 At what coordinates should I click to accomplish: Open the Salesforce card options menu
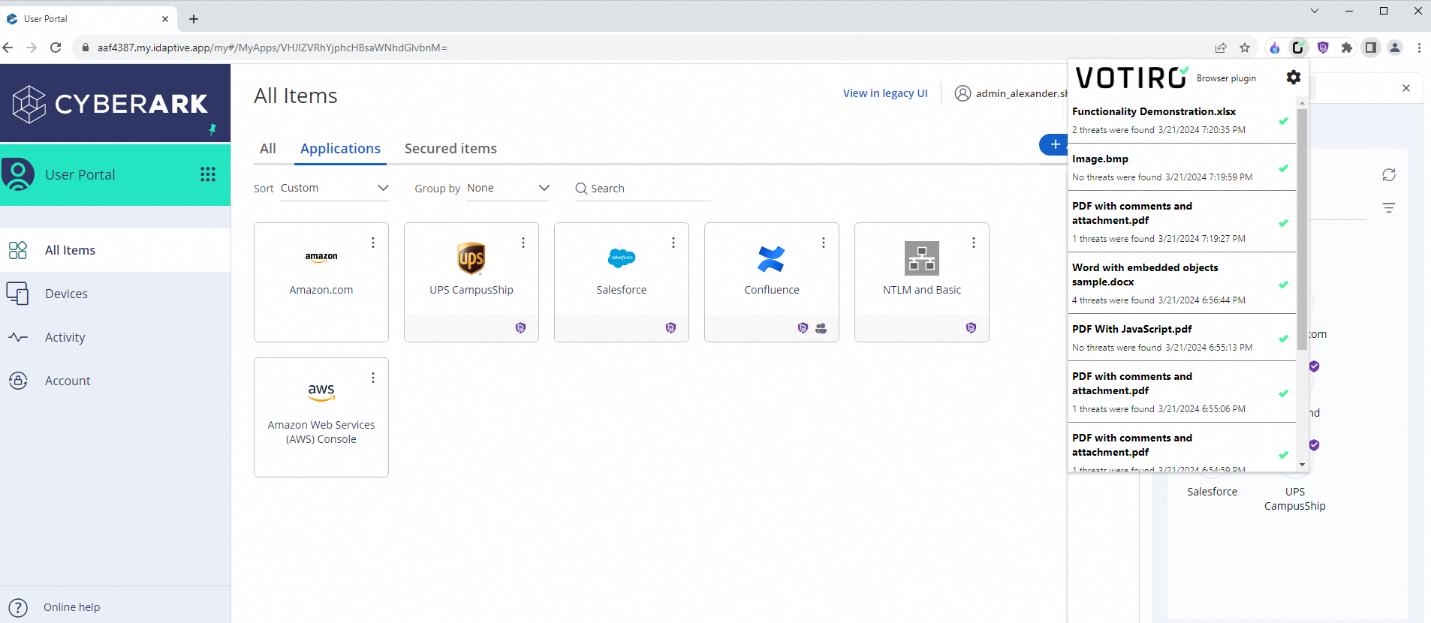pyautogui.click(x=673, y=242)
